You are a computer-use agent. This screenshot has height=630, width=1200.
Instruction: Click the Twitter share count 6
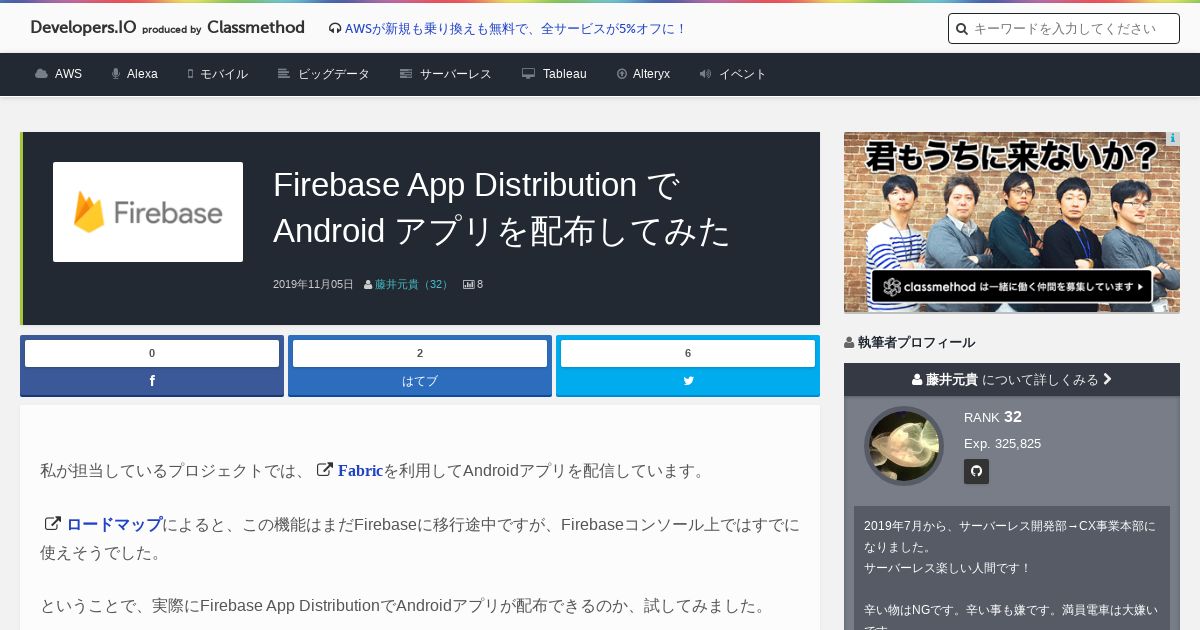tap(688, 353)
